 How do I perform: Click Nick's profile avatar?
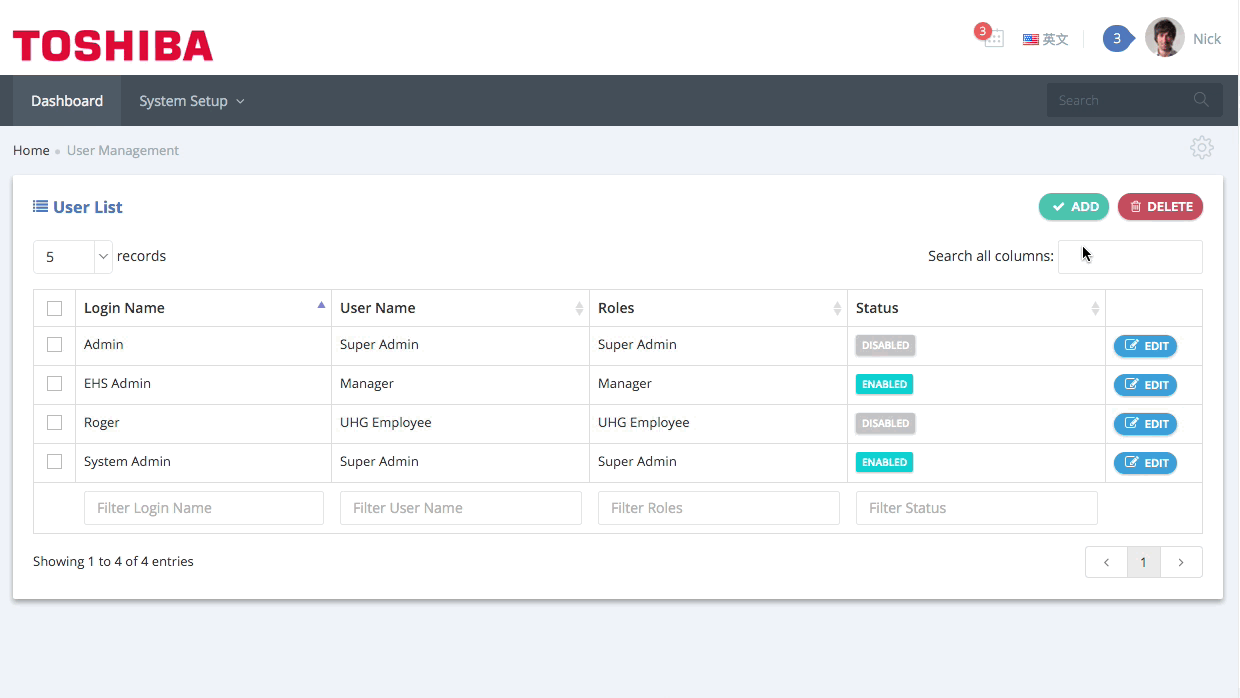coord(1164,38)
